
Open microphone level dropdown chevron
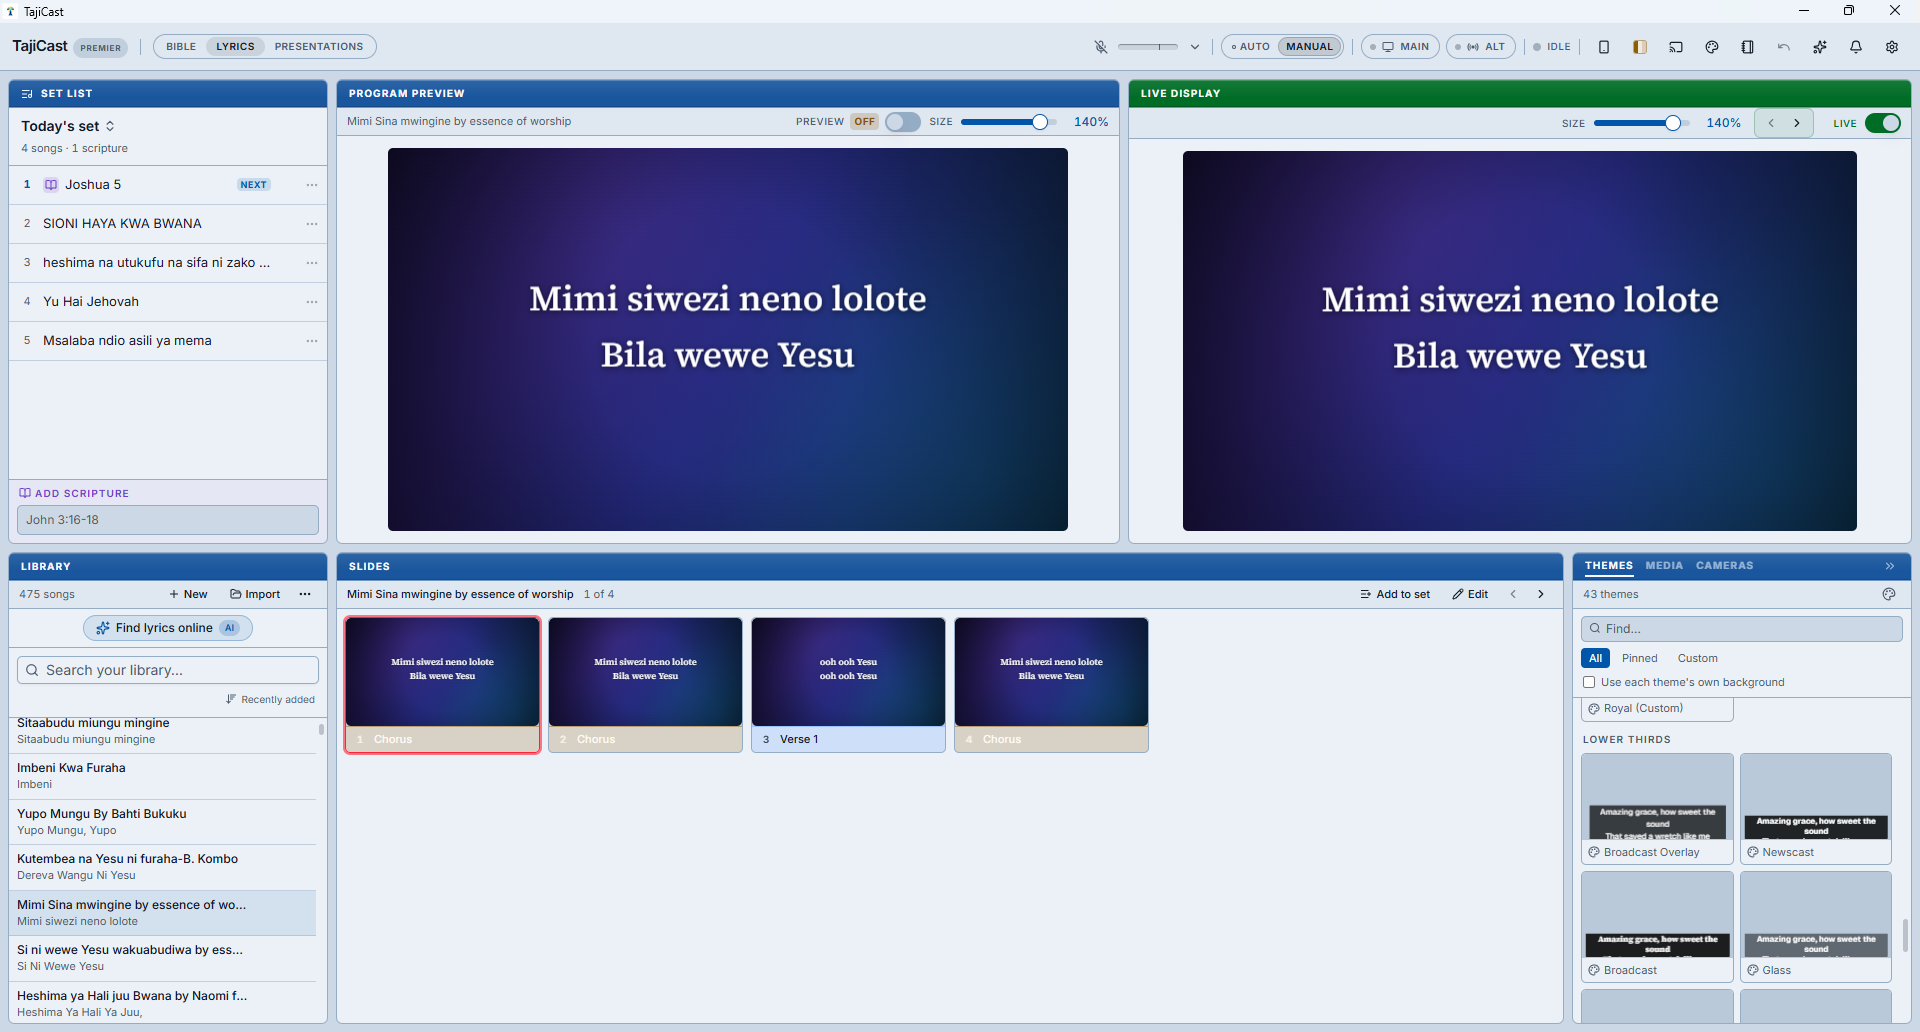(x=1195, y=47)
